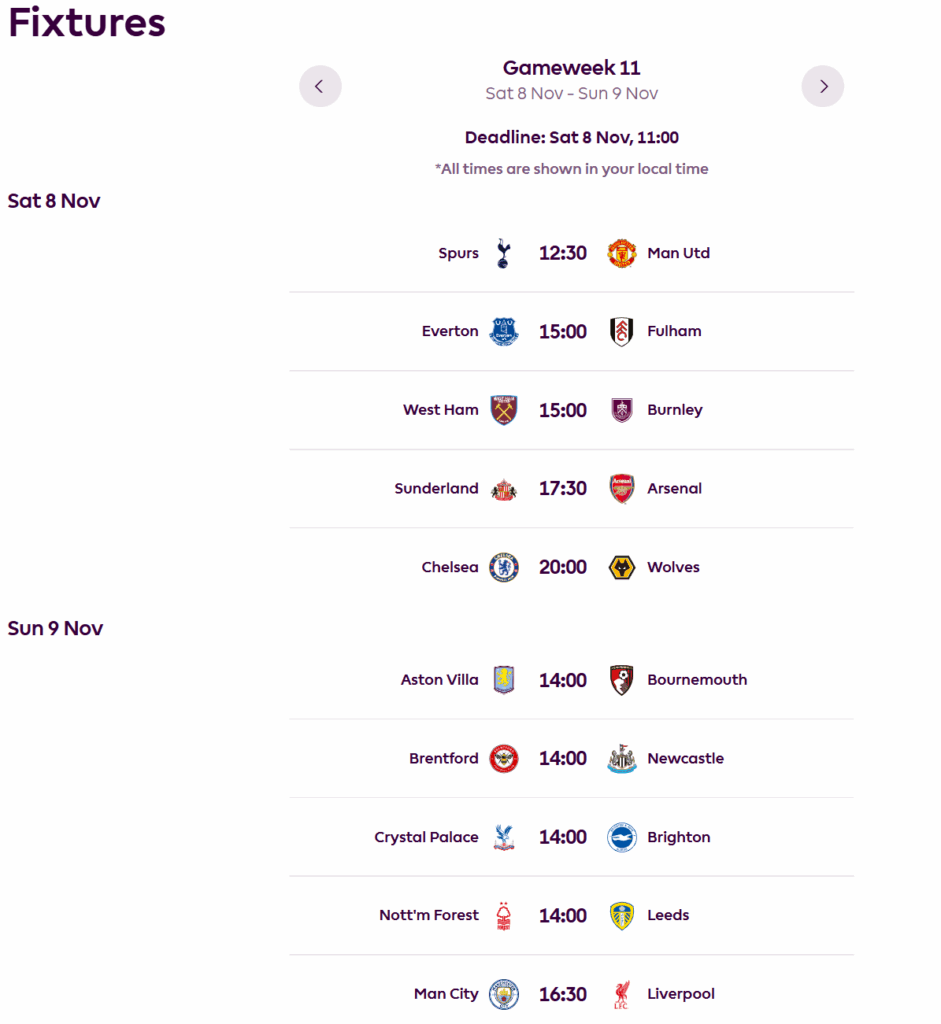This screenshot has height=1024, width=941.
Task: Select the Man Utd badge
Action: click(621, 253)
